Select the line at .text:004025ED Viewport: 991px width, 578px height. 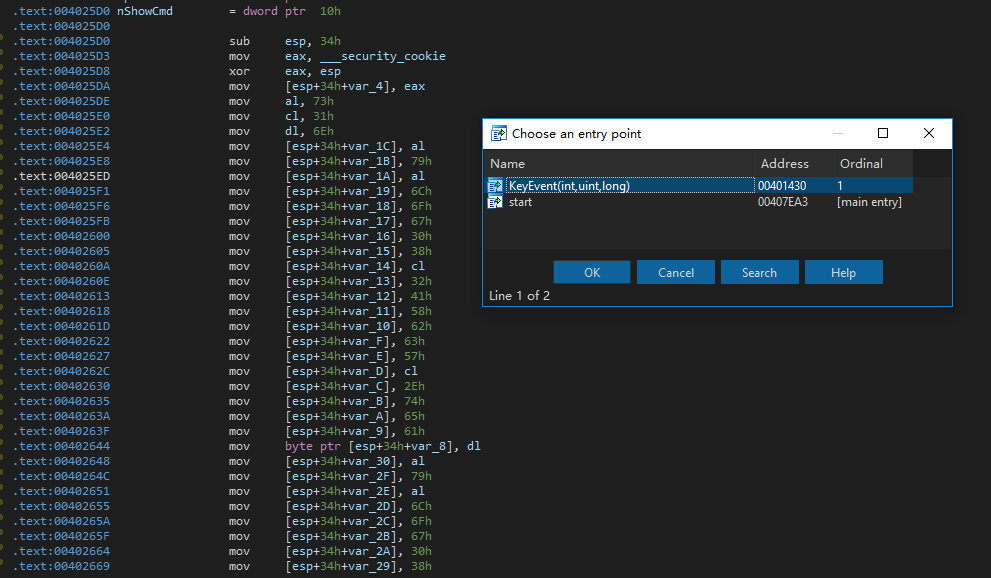61,176
